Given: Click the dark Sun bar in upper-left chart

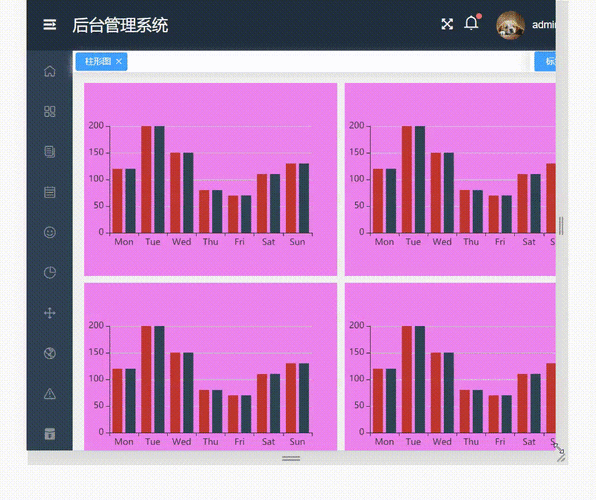Looking at the screenshot, I should [304, 198].
